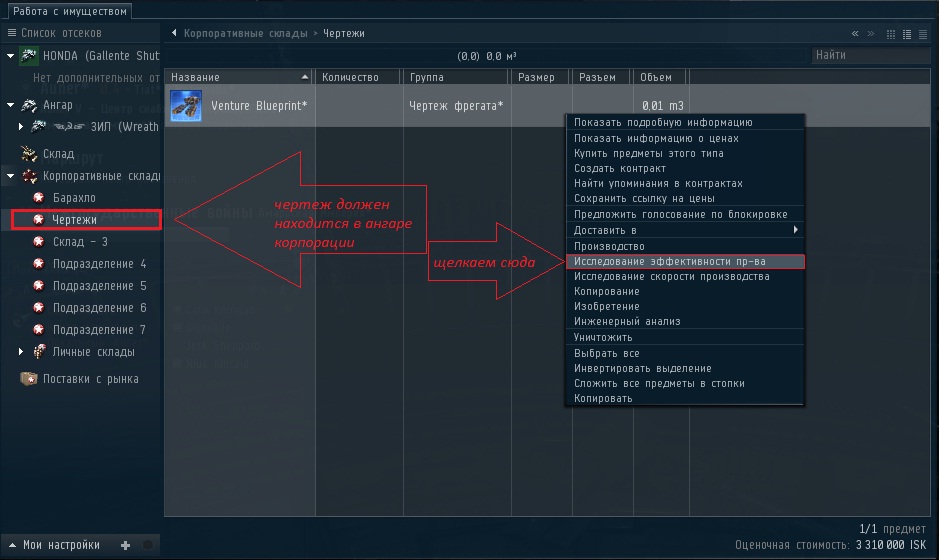Open the Доставить в submenu arrow

click(795, 229)
